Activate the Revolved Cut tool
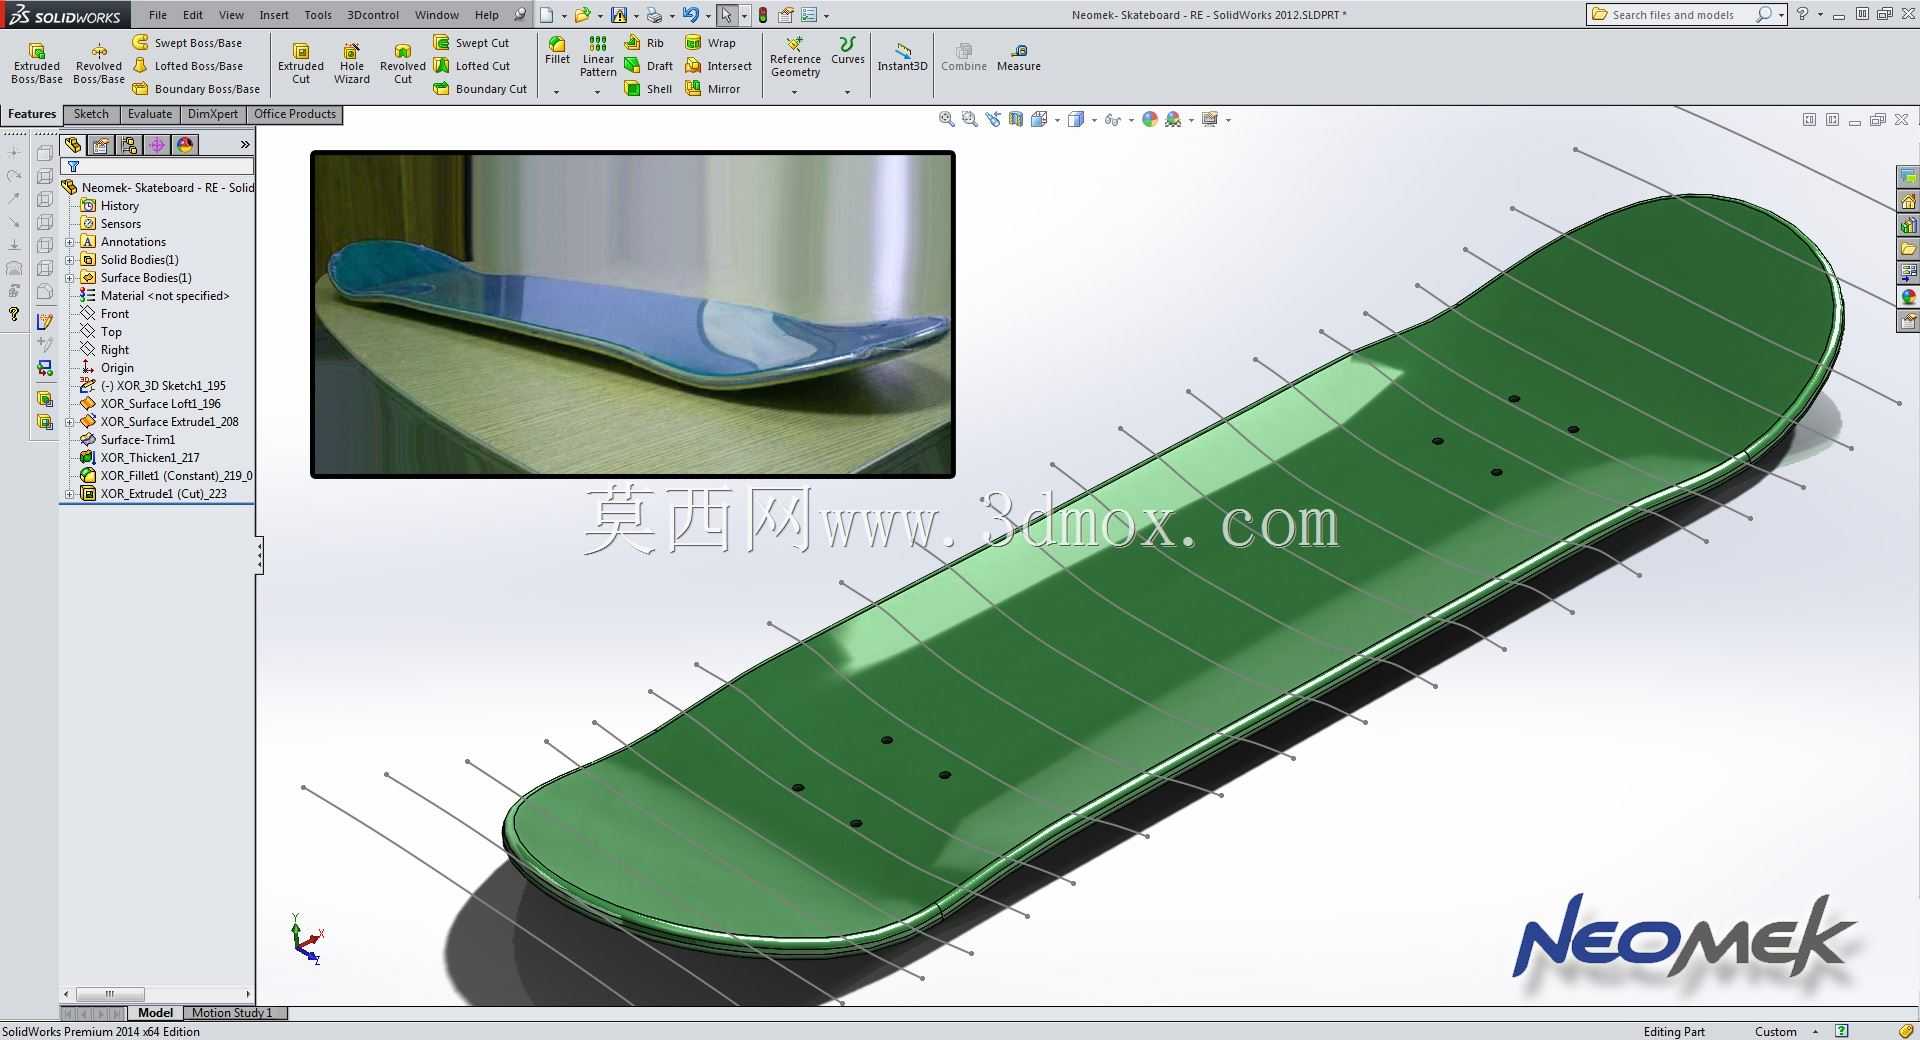This screenshot has width=1920, height=1040. pyautogui.click(x=403, y=63)
